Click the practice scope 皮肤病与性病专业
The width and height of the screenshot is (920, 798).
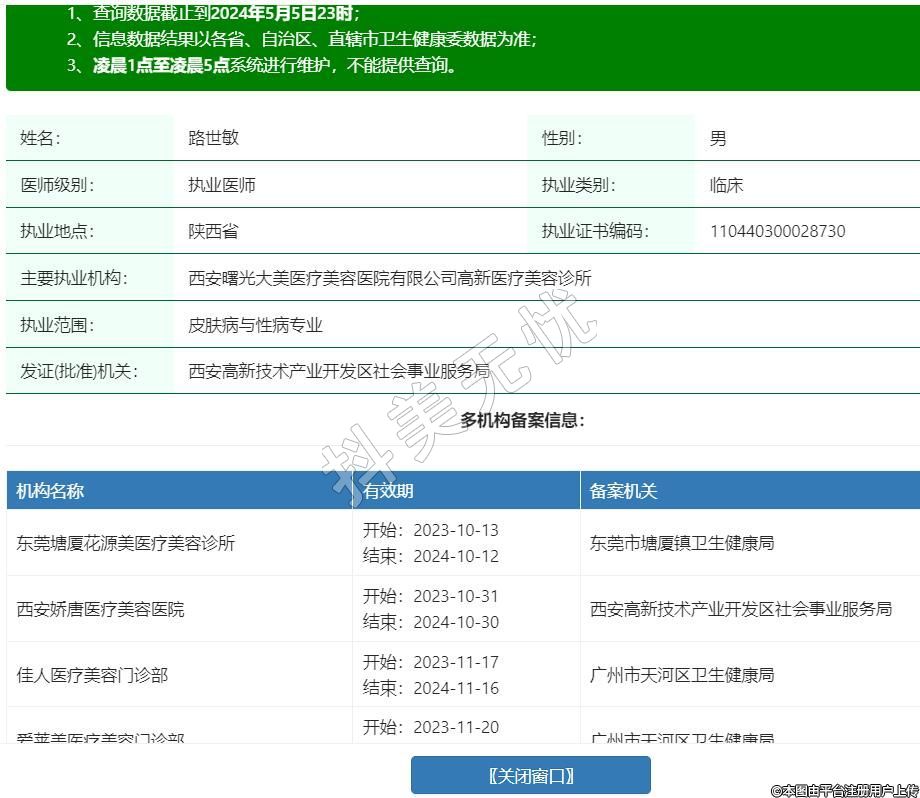click(255, 325)
